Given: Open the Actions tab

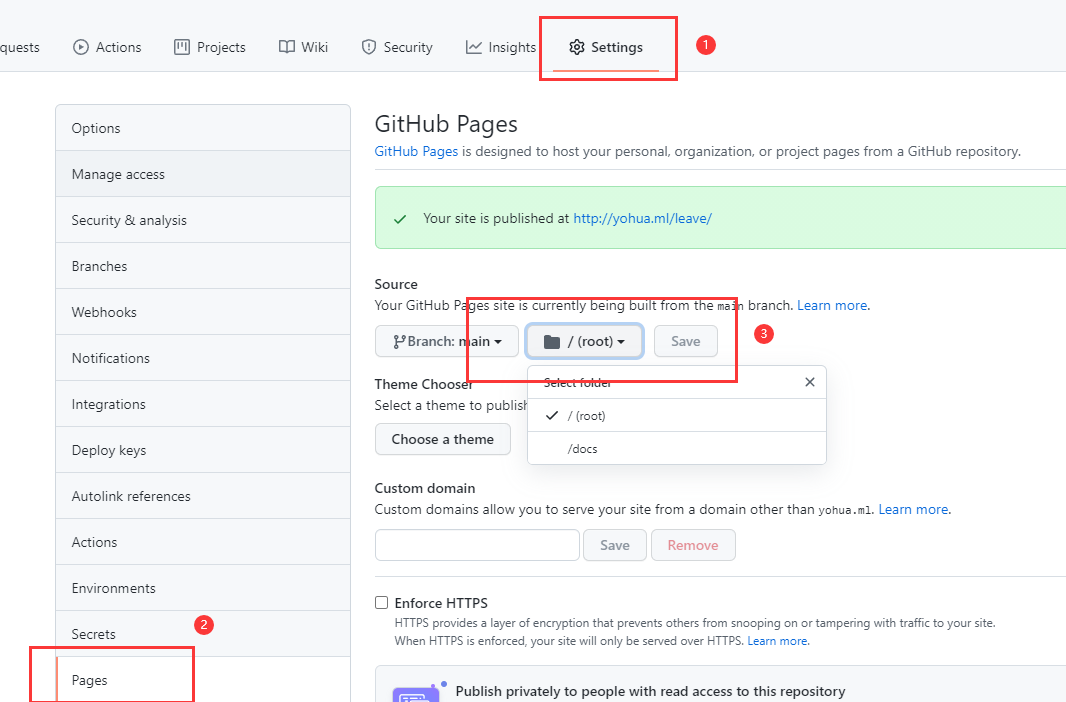Looking at the screenshot, I should (x=107, y=47).
